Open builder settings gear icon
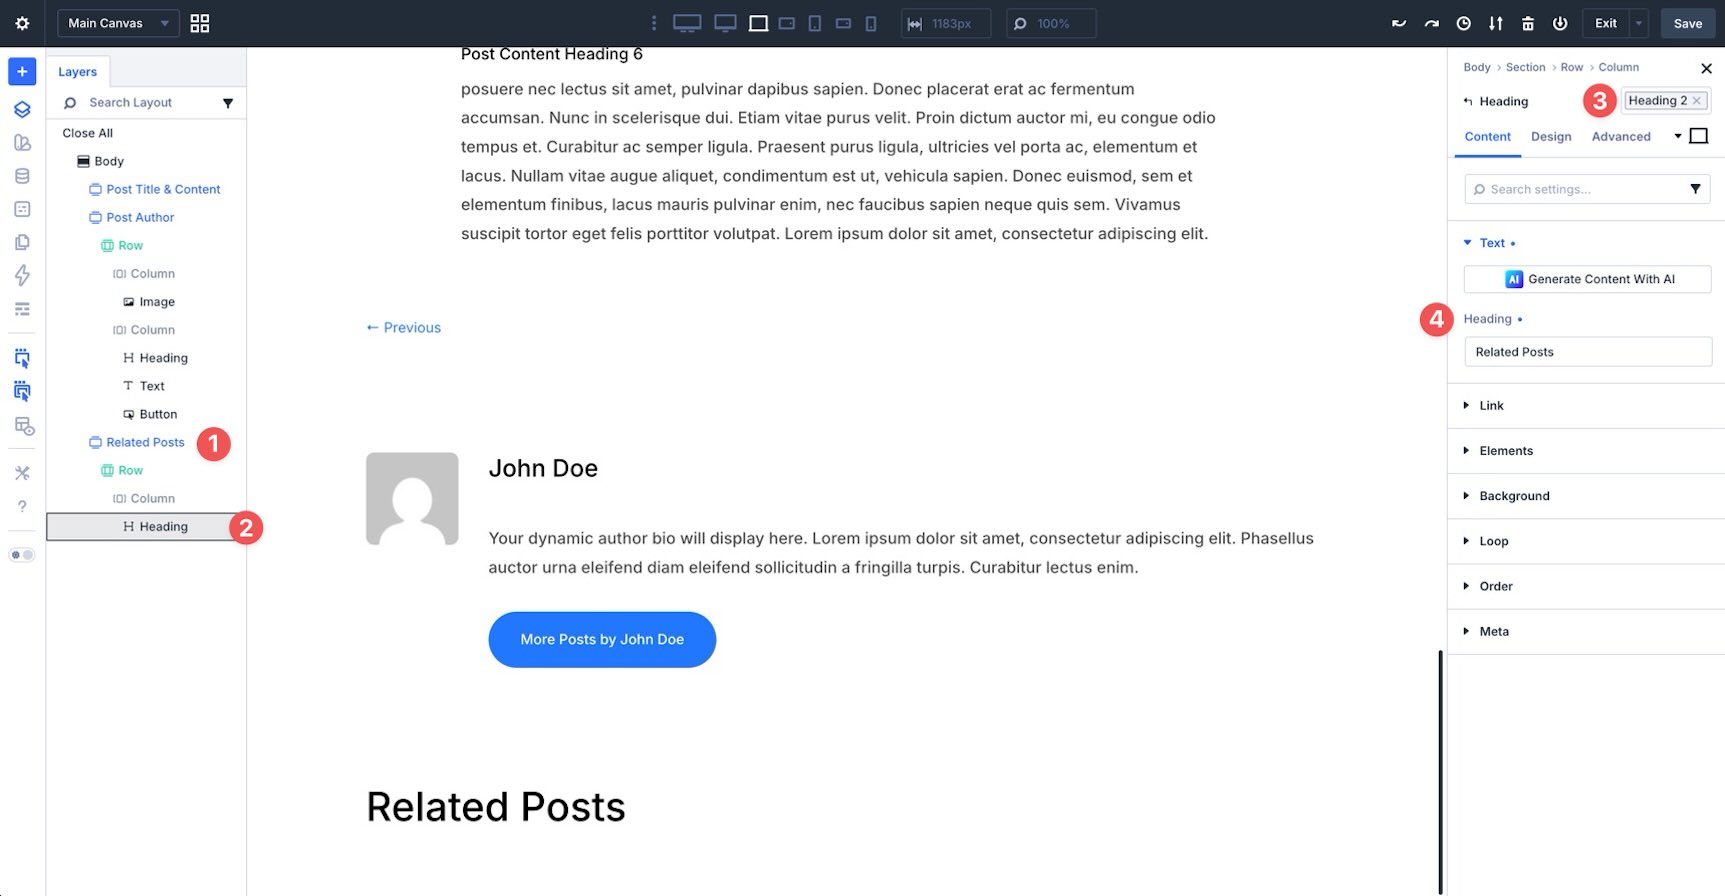The height and width of the screenshot is (896, 1725). click(22, 23)
